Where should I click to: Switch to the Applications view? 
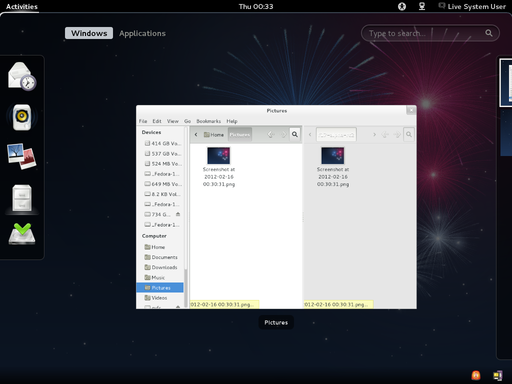tap(142, 33)
